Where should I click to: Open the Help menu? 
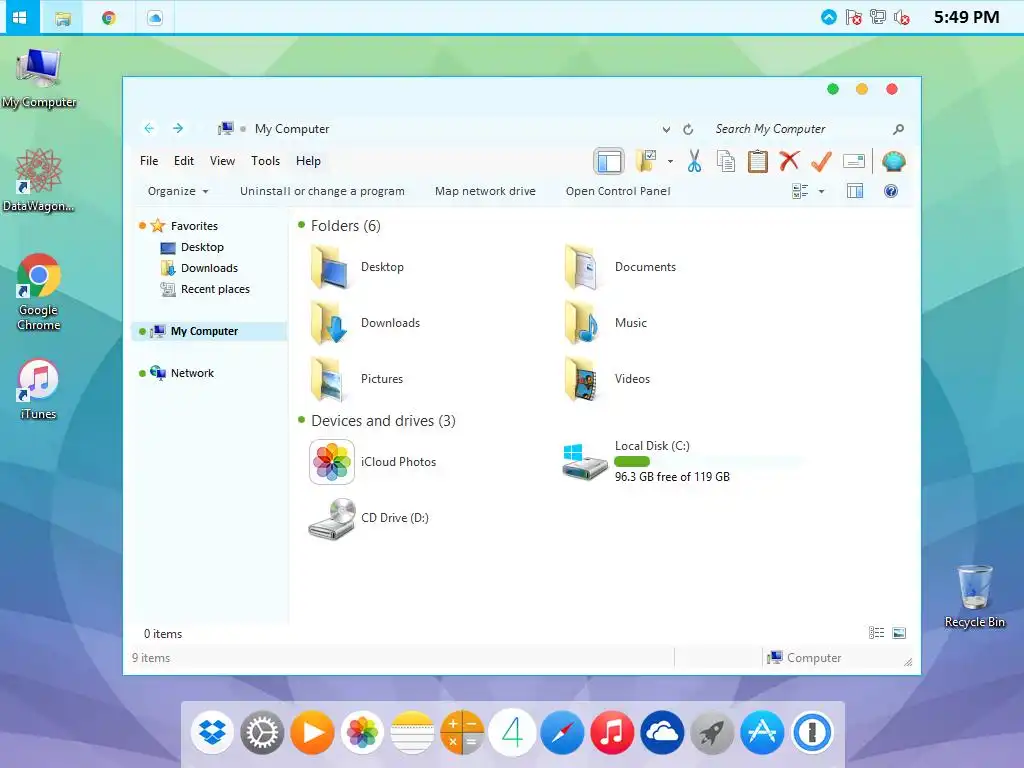pyautogui.click(x=308, y=161)
